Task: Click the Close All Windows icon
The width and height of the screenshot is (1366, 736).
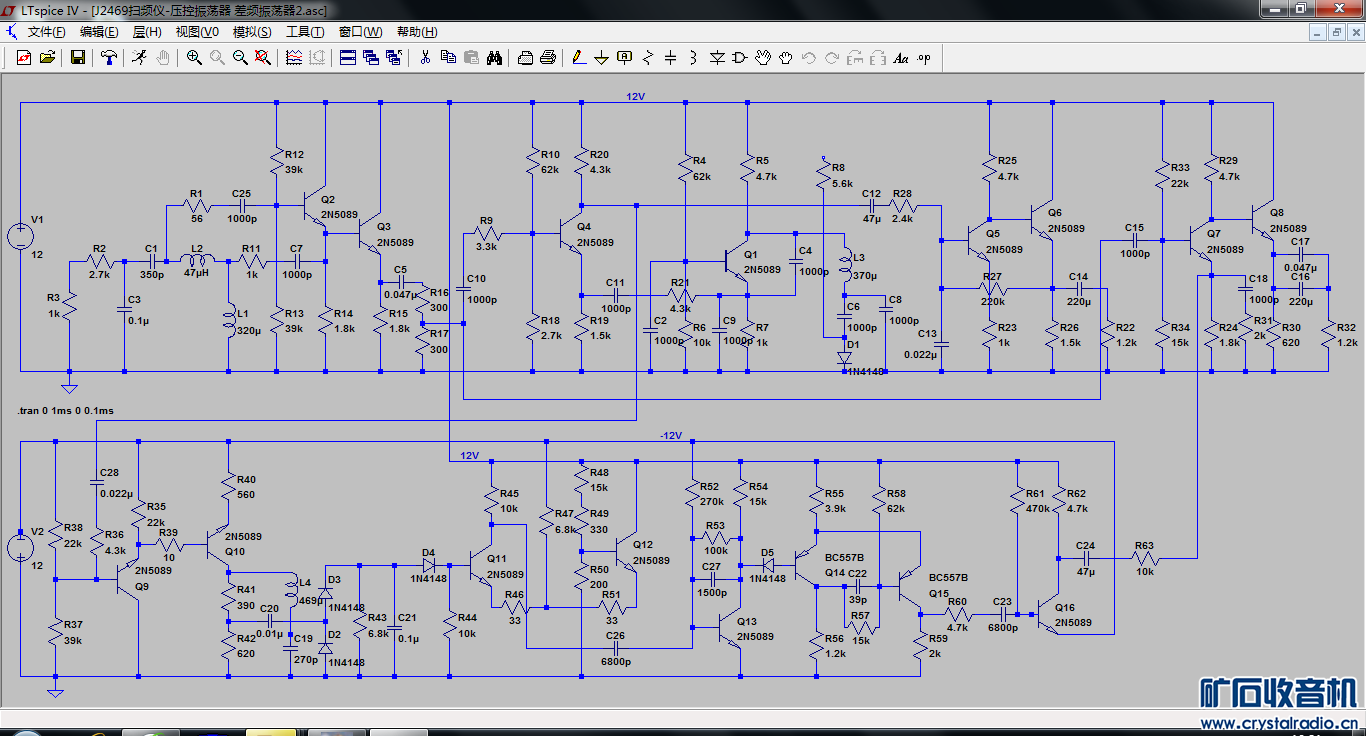Action: tap(394, 58)
